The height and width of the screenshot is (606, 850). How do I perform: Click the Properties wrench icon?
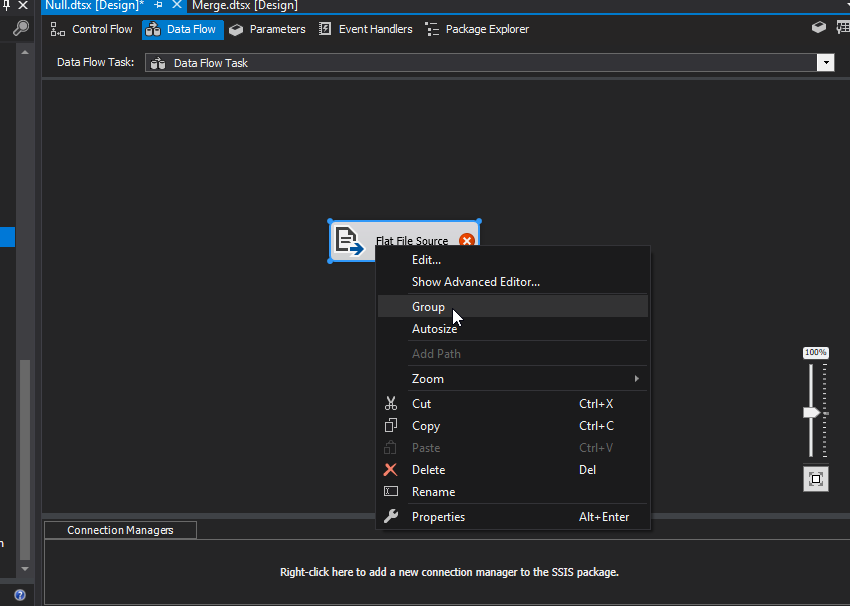pyautogui.click(x=393, y=514)
